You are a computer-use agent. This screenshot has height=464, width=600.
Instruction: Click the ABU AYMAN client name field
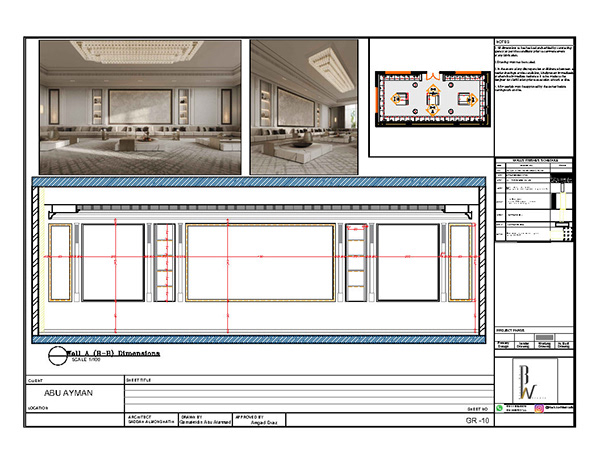point(61,393)
